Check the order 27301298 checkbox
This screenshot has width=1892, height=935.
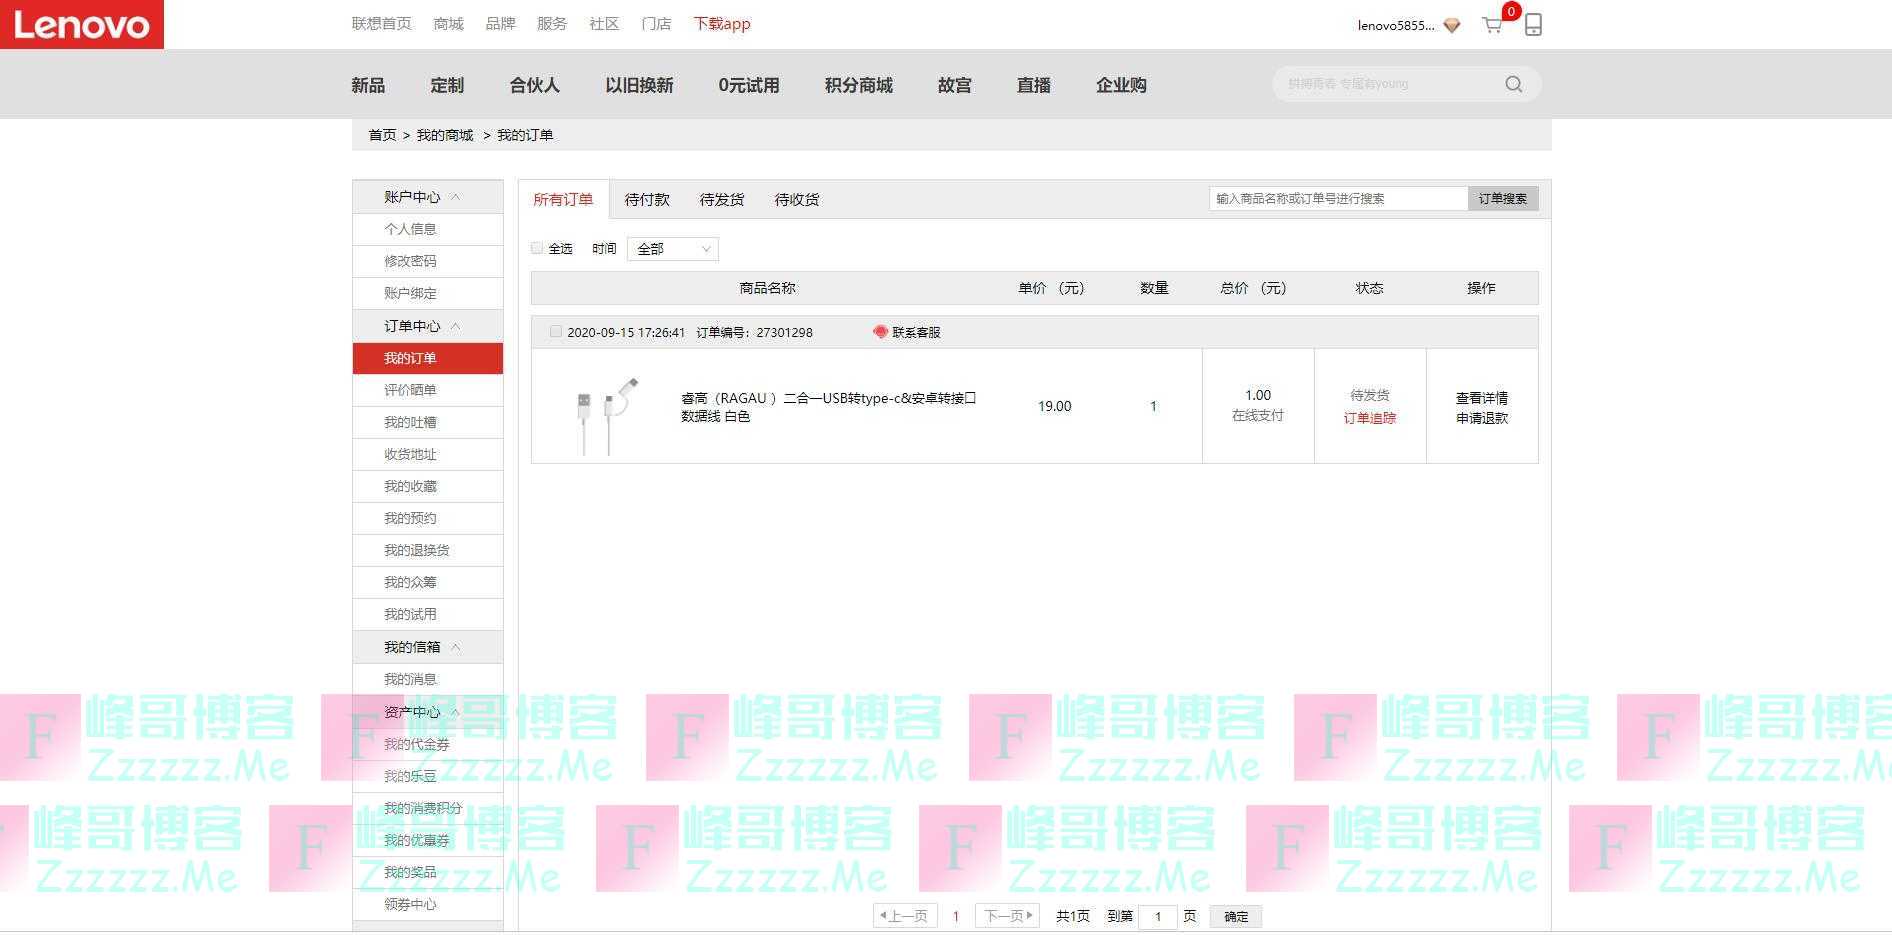[556, 332]
